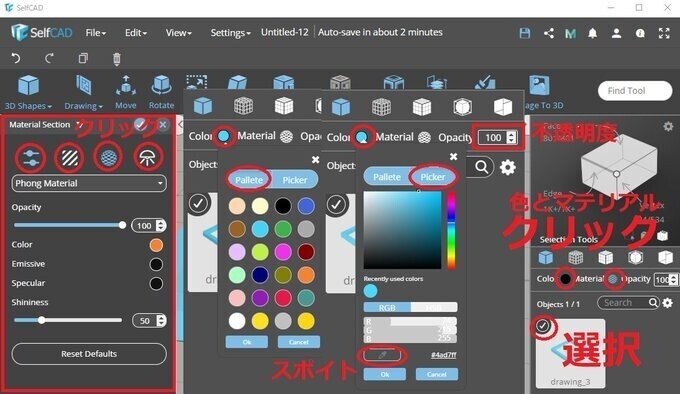680x394 pixels.
Task: Click the Shininess slider track
Action: [68, 320]
